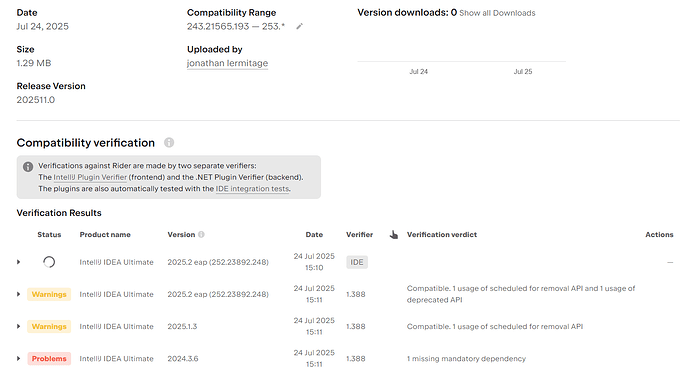Screen dimensions: 690x368
Task: Click Version downloads: 0 heading
Action: [x=407, y=13]
